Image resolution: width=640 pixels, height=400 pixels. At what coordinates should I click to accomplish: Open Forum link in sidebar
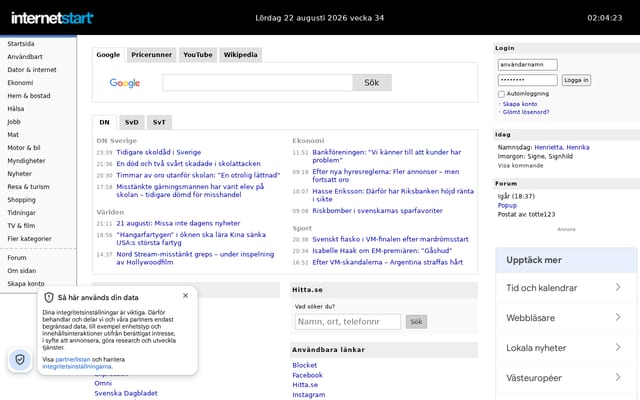pyautogui.click(x=17, y=258)
